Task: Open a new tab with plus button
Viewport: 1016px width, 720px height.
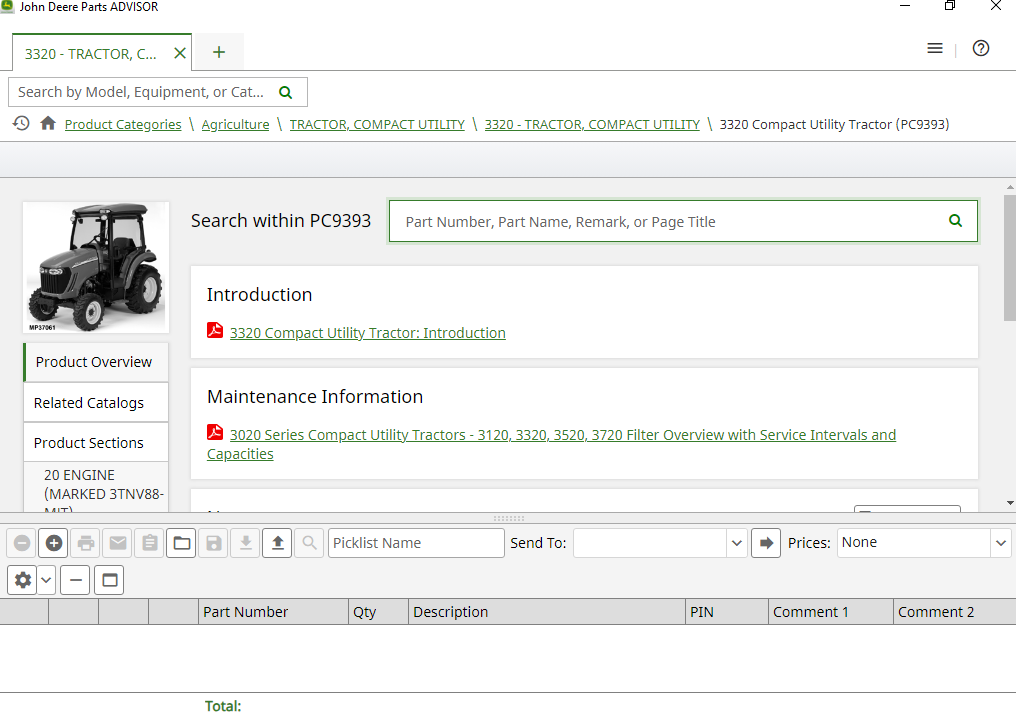Action: click(x=219, y=53)
